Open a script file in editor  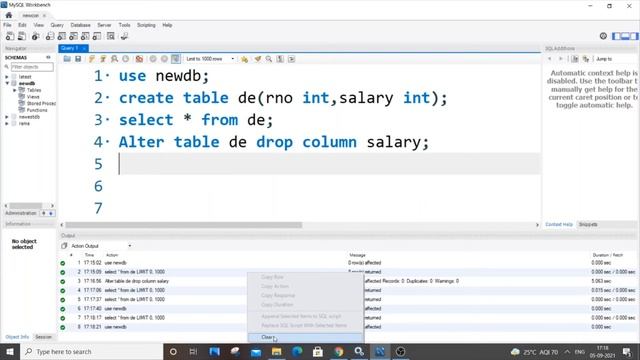[67, 59]
